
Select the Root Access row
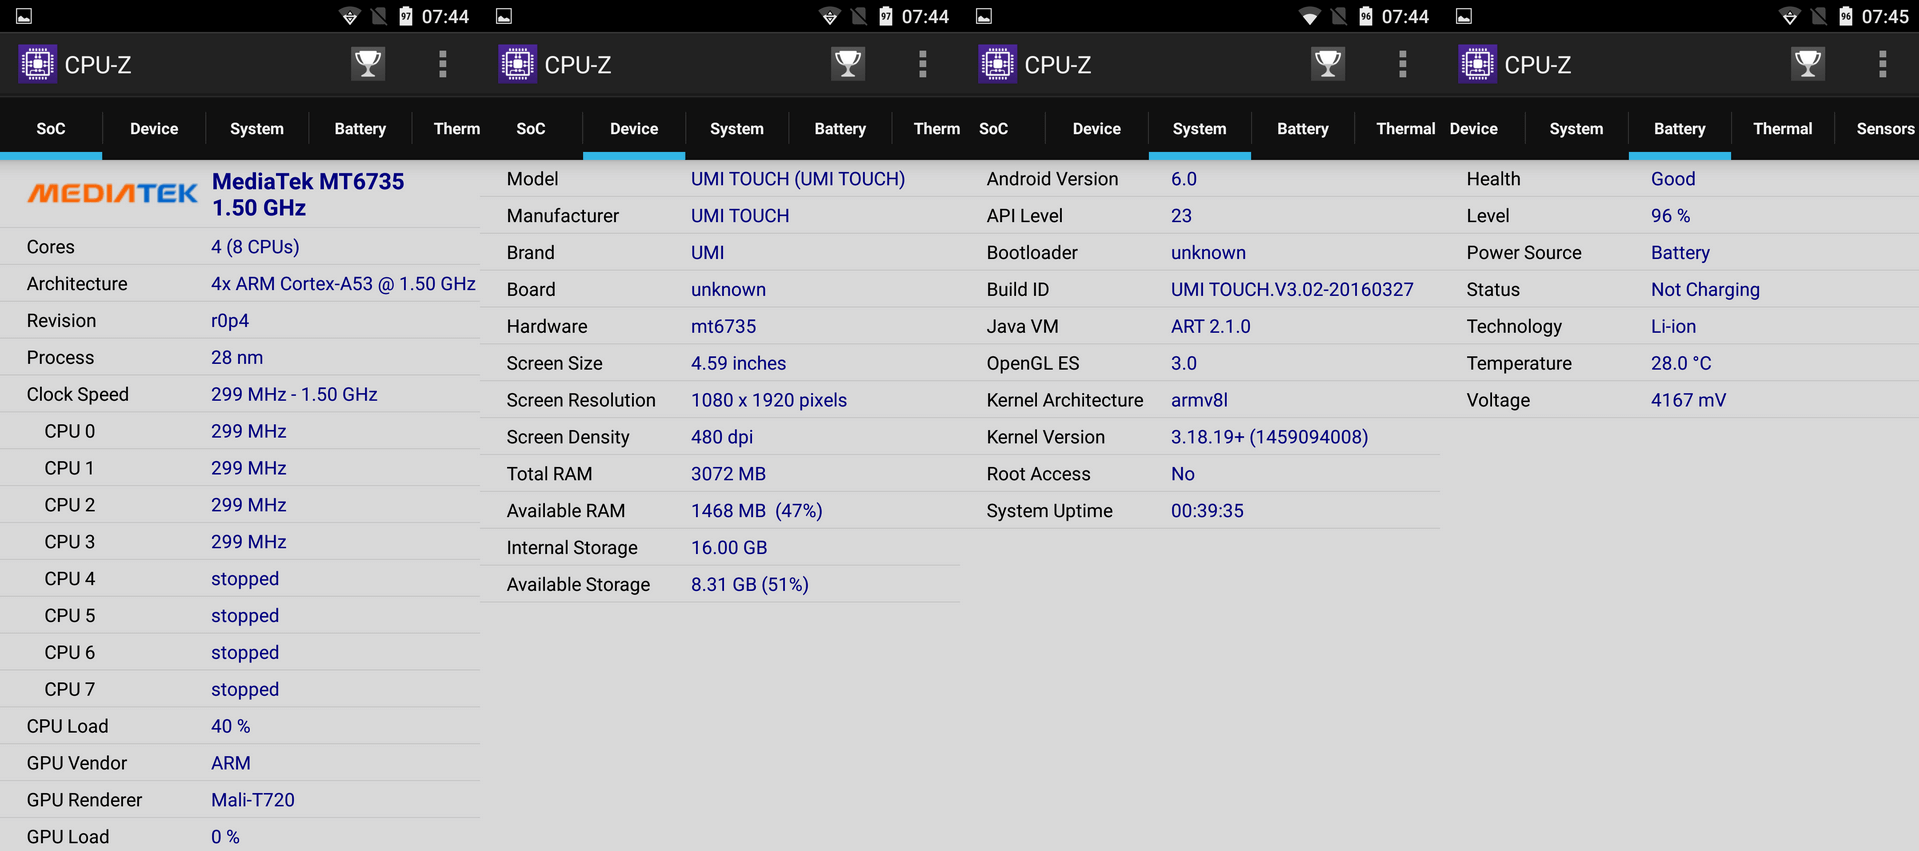[x=1200, y=474]
